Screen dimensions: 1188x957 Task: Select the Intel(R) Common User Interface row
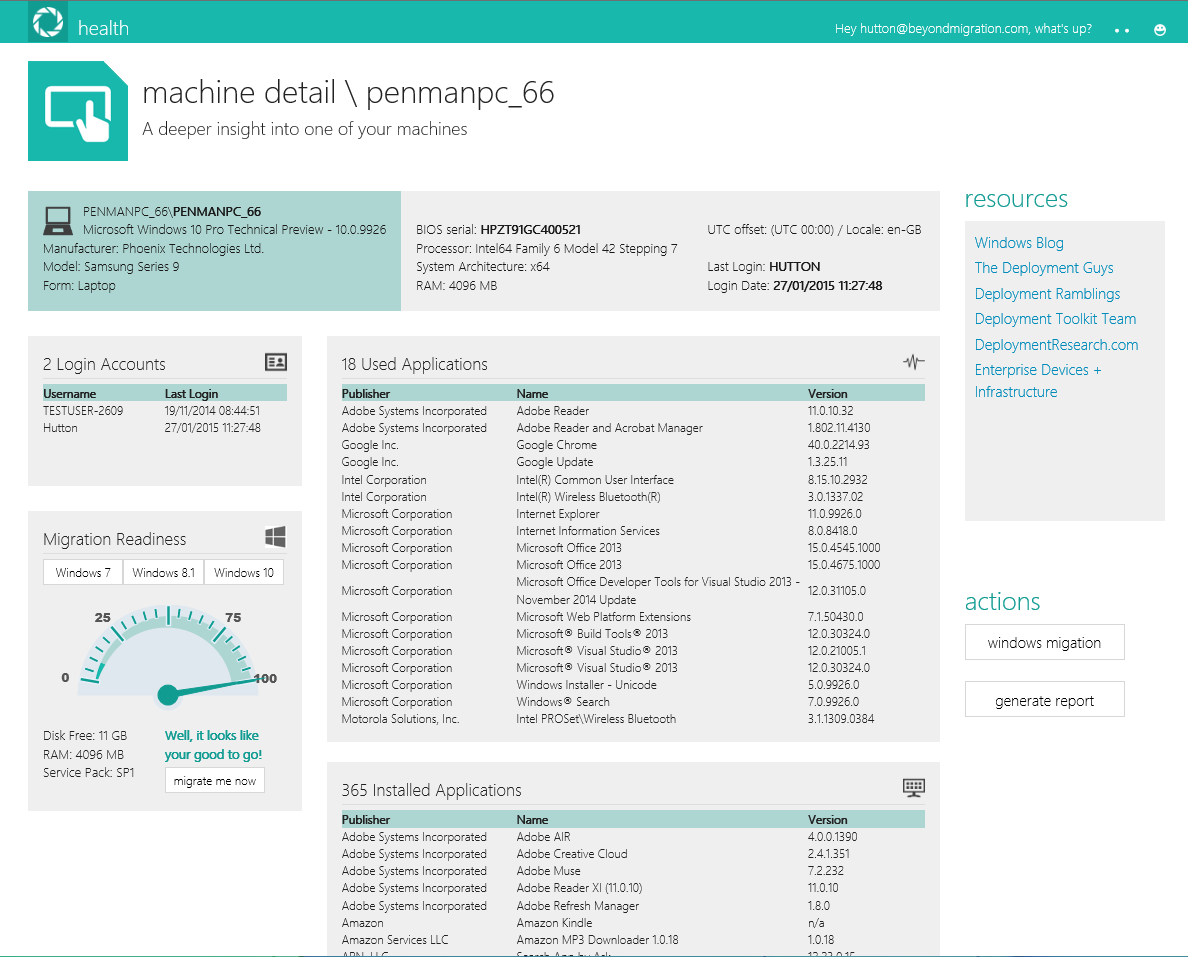[x=633, y=480]
